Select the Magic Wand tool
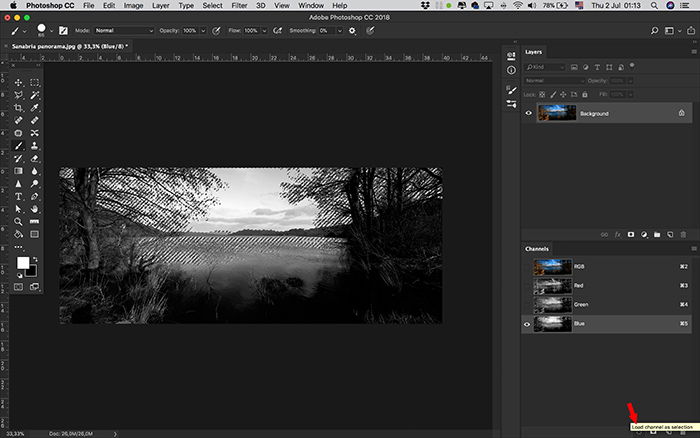This screenshot has width=700, height=438. (34, 95)
